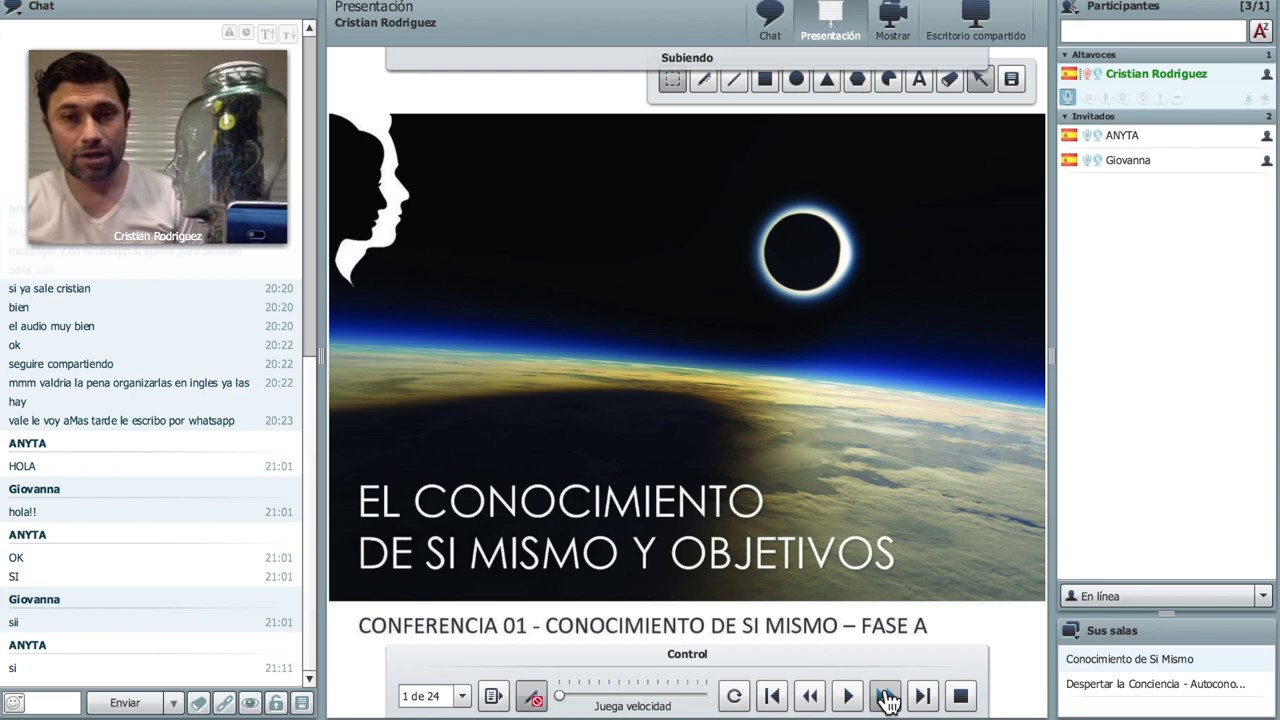Switch to the Presentación tab

coord(830,22)
